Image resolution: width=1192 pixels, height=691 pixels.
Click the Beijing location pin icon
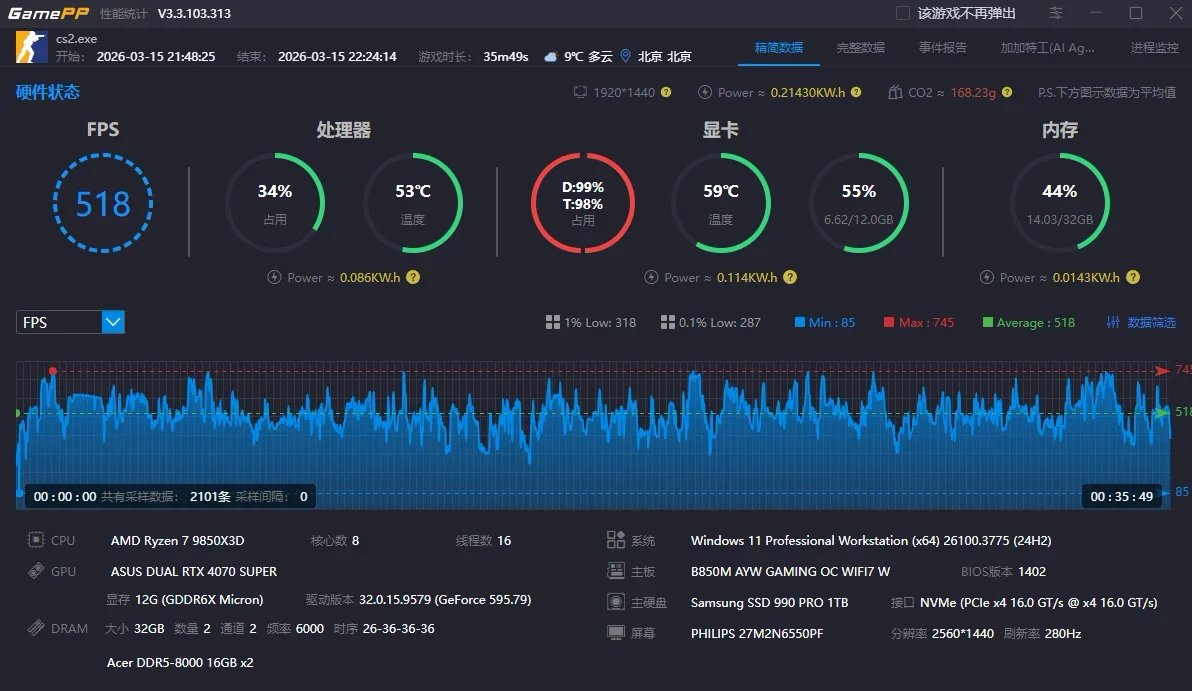click(x=626, y=56)
